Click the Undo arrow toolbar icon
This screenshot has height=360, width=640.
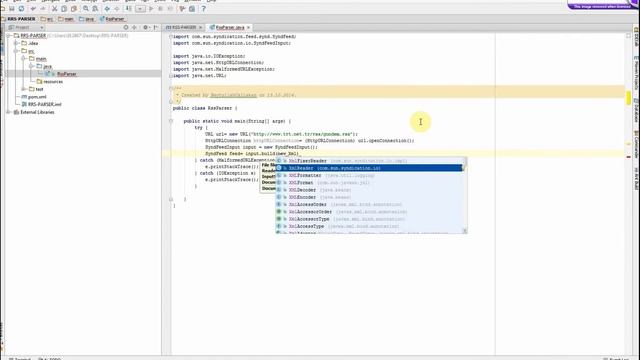[33, 9]
